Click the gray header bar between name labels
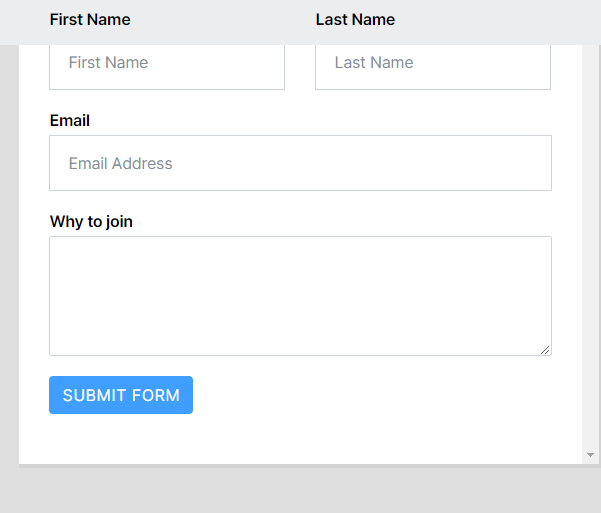This screenshot has width=601, height=513. [x=222, y=20]
